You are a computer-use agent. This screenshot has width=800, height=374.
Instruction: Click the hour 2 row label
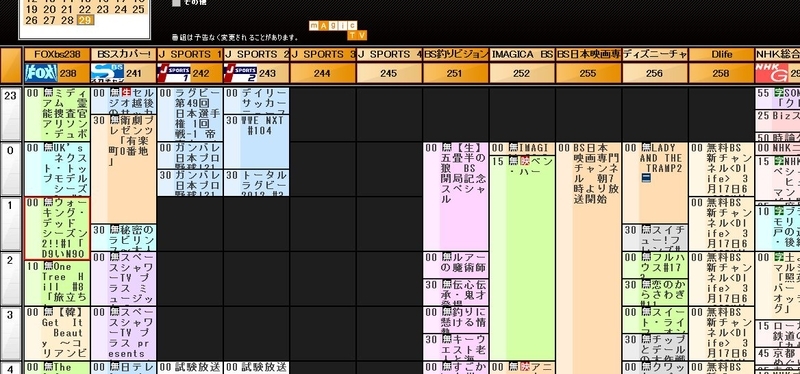(x=11, y=279)
